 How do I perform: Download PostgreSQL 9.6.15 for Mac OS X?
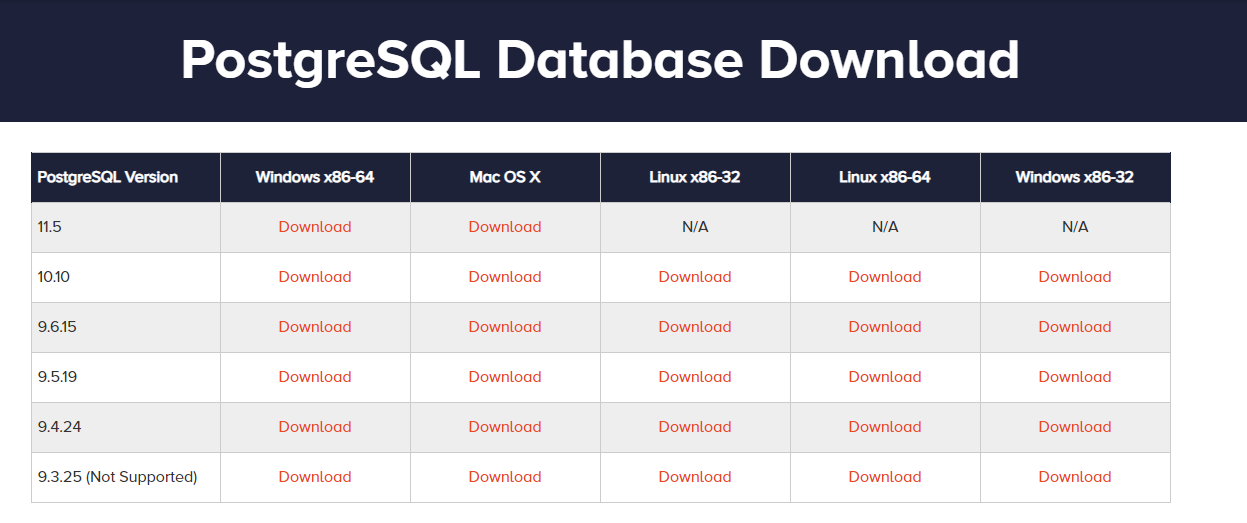click(505, 327)
